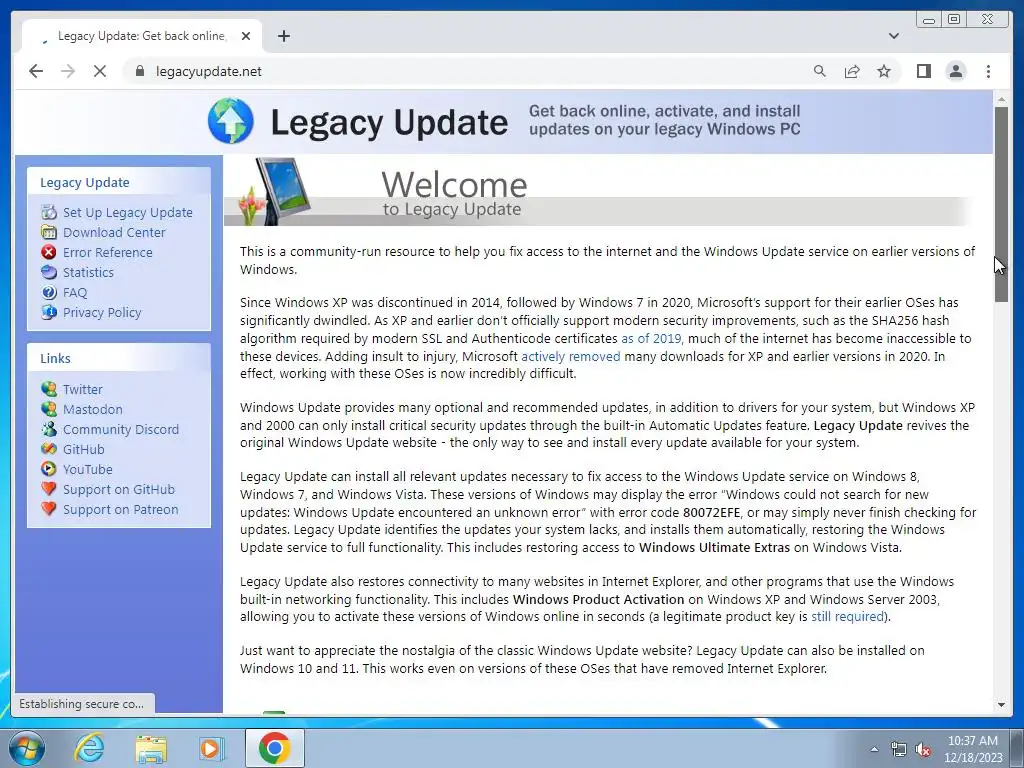
Task: Click the Privacy Policy info icon
Action: [49, 312]
